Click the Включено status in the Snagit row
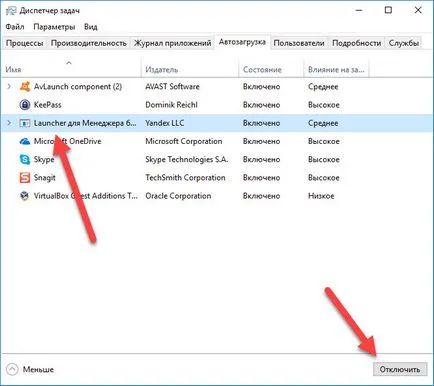This screenshot has height=386, width=434. pyautogui.click(x=261, y=178)
